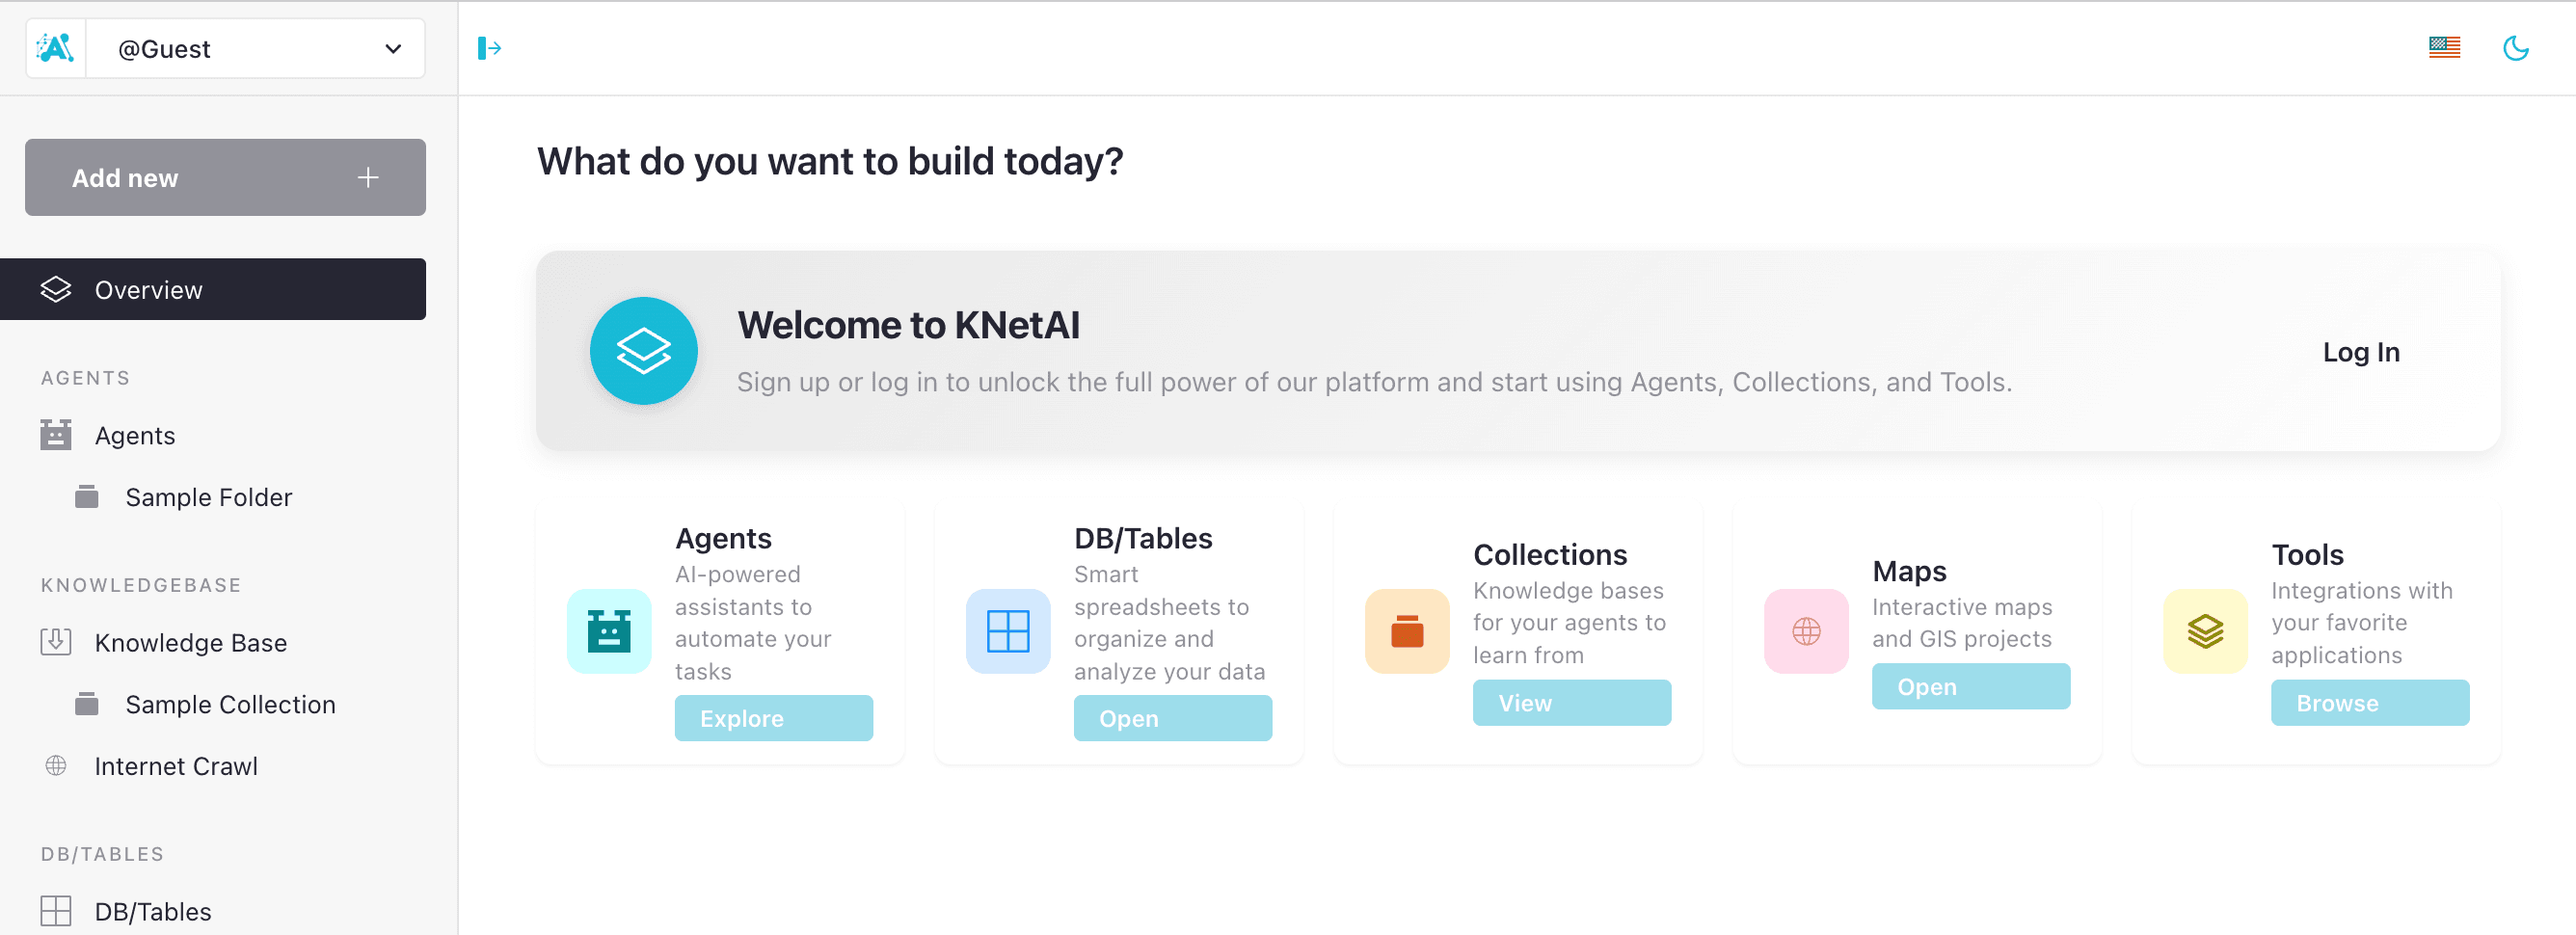Select Overview in the sidebar
Image resolution: width=2576 pixels, height=935 pixels.
(213, 289)
